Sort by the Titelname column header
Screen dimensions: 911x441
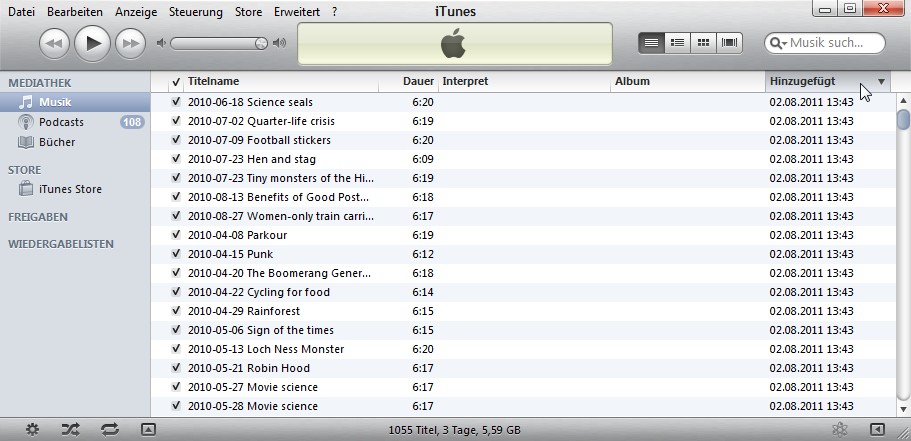(281, 81)
